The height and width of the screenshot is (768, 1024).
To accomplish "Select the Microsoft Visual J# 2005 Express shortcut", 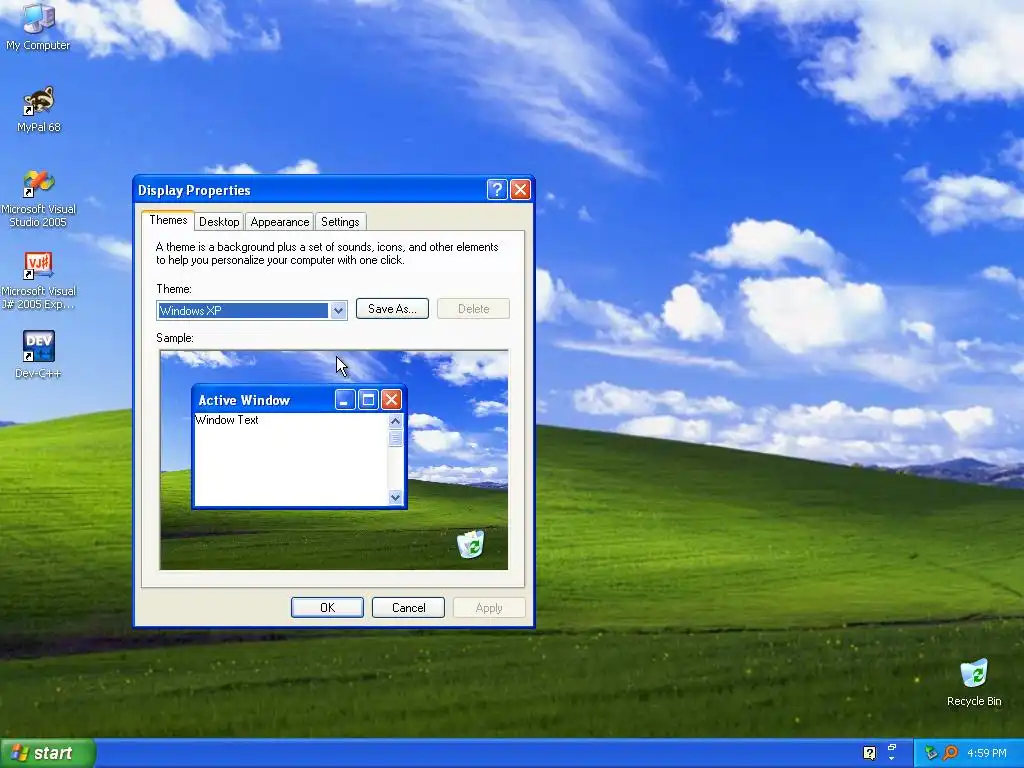I will (39, 280).
